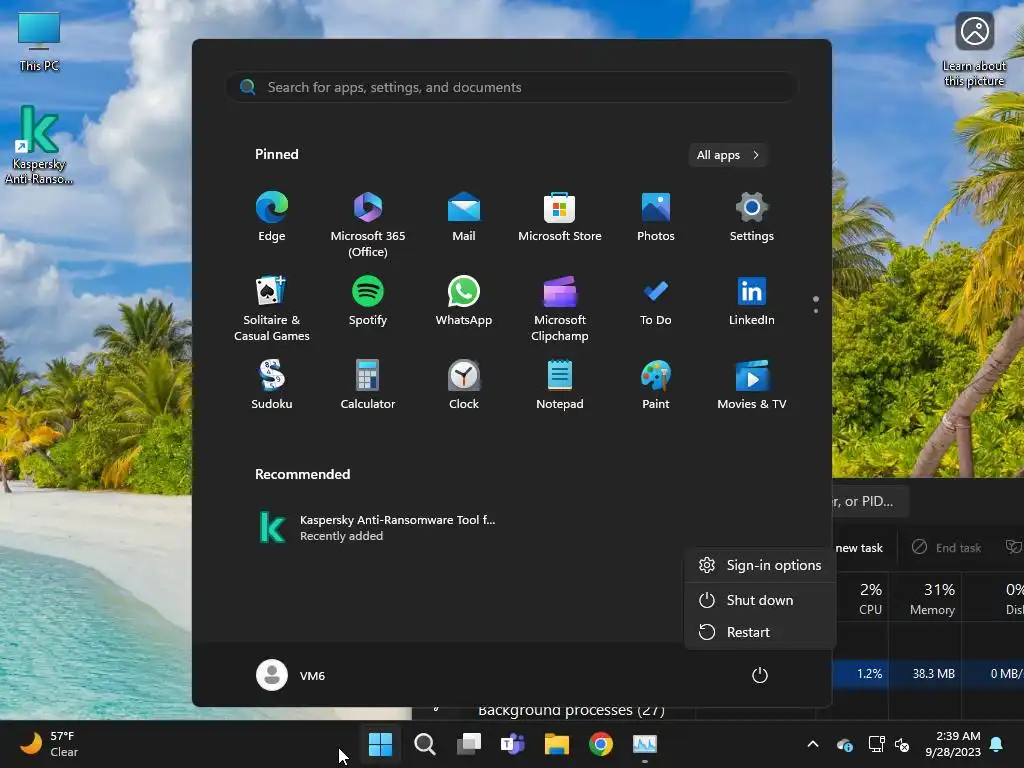
Task: Go to next page of pinned apps
Action: pyautogui.click(x=816, y=311)
